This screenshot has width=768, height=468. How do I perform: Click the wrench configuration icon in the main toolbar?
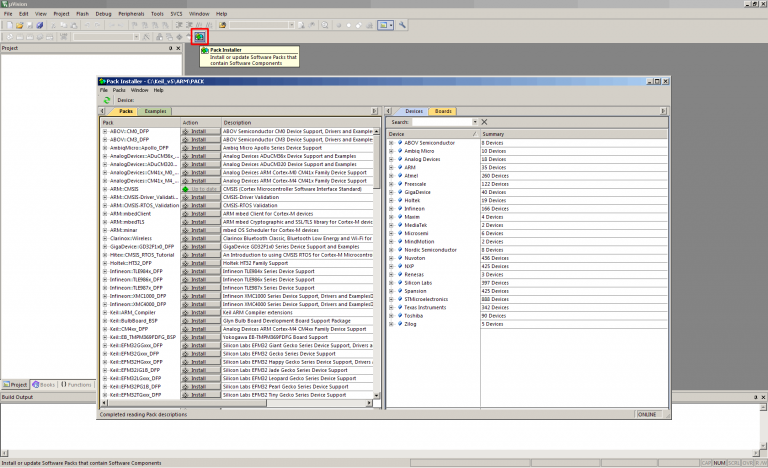[402, 24]
